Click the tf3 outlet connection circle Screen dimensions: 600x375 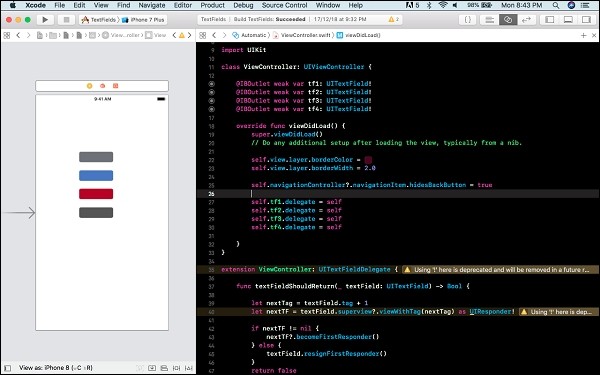pyautogui.click(x=212, y=100)
